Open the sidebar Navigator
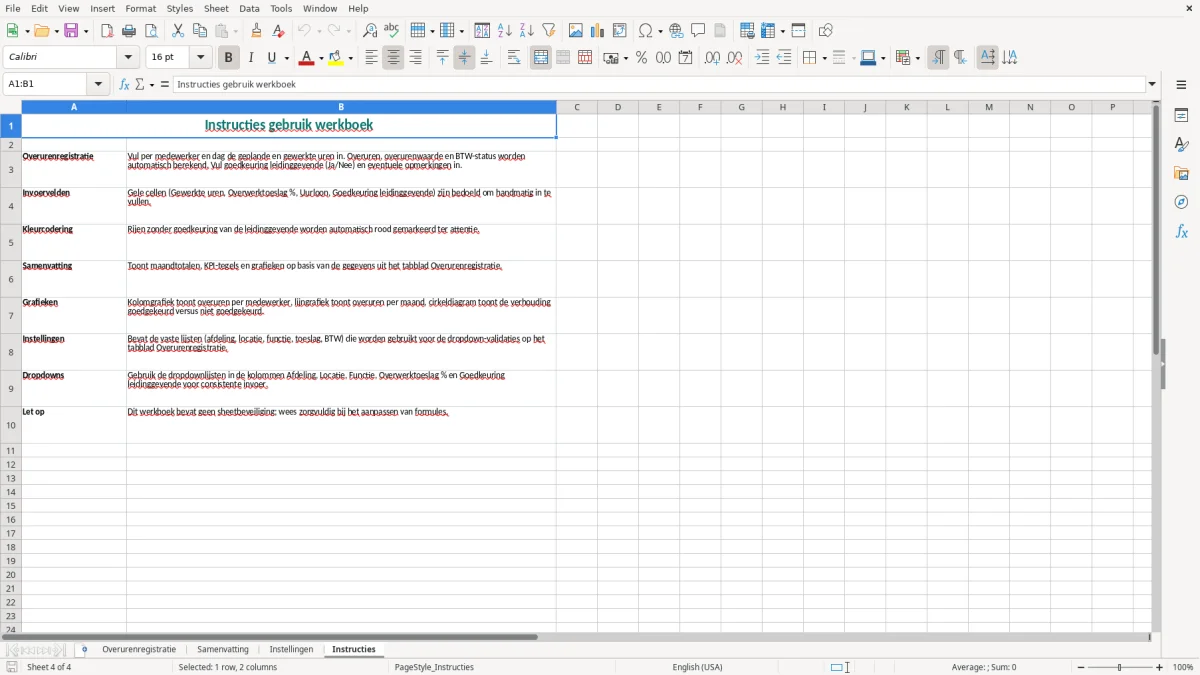This screenshot has height=675, width=1200. (1181, 202)
